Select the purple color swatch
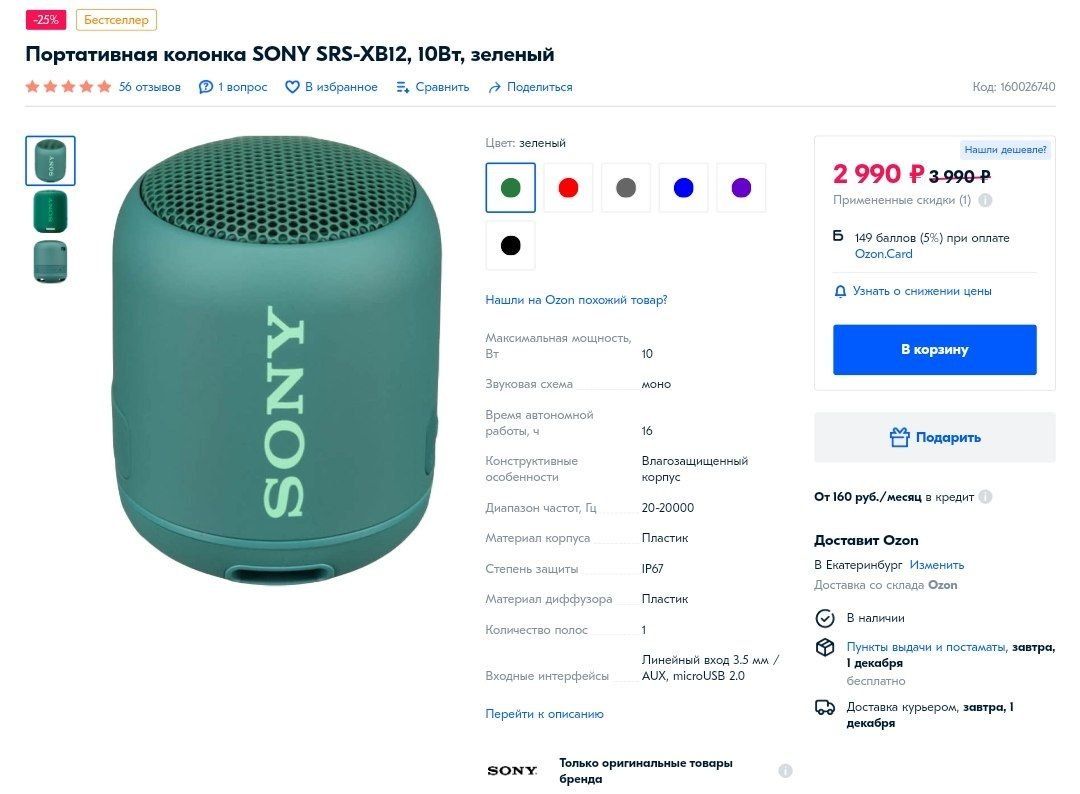 (x=741, y=188)
